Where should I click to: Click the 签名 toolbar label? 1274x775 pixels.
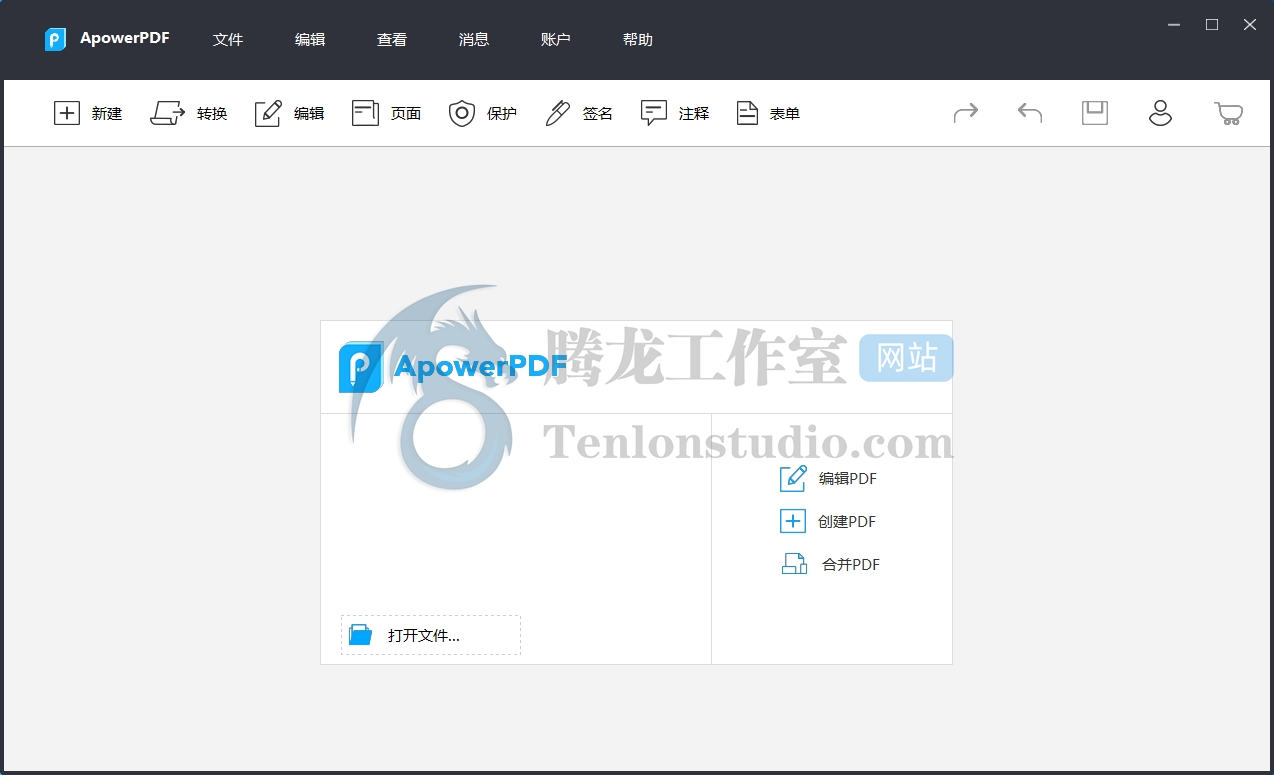[x=598, y=114]
